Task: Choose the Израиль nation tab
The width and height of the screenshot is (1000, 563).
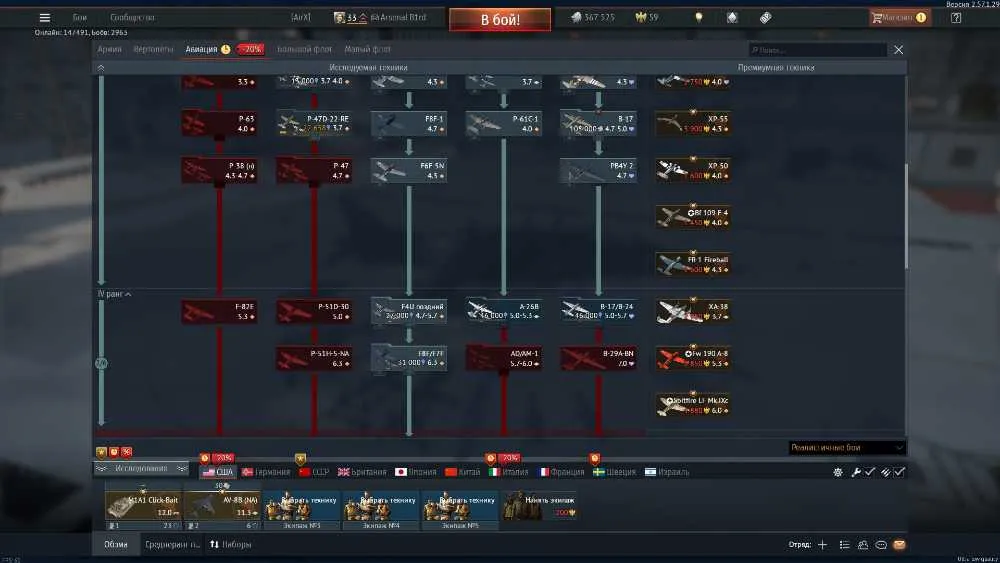Action: coord(666,472)
